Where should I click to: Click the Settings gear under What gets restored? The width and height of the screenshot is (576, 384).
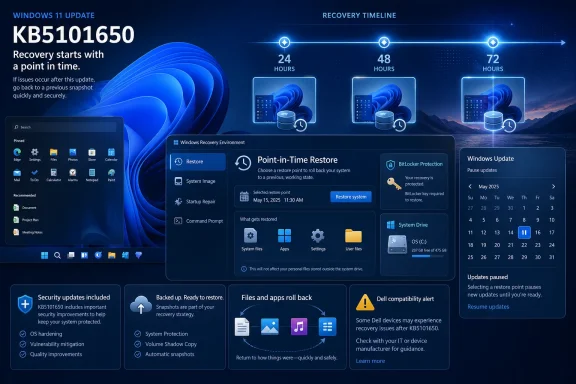click(318, 236)
